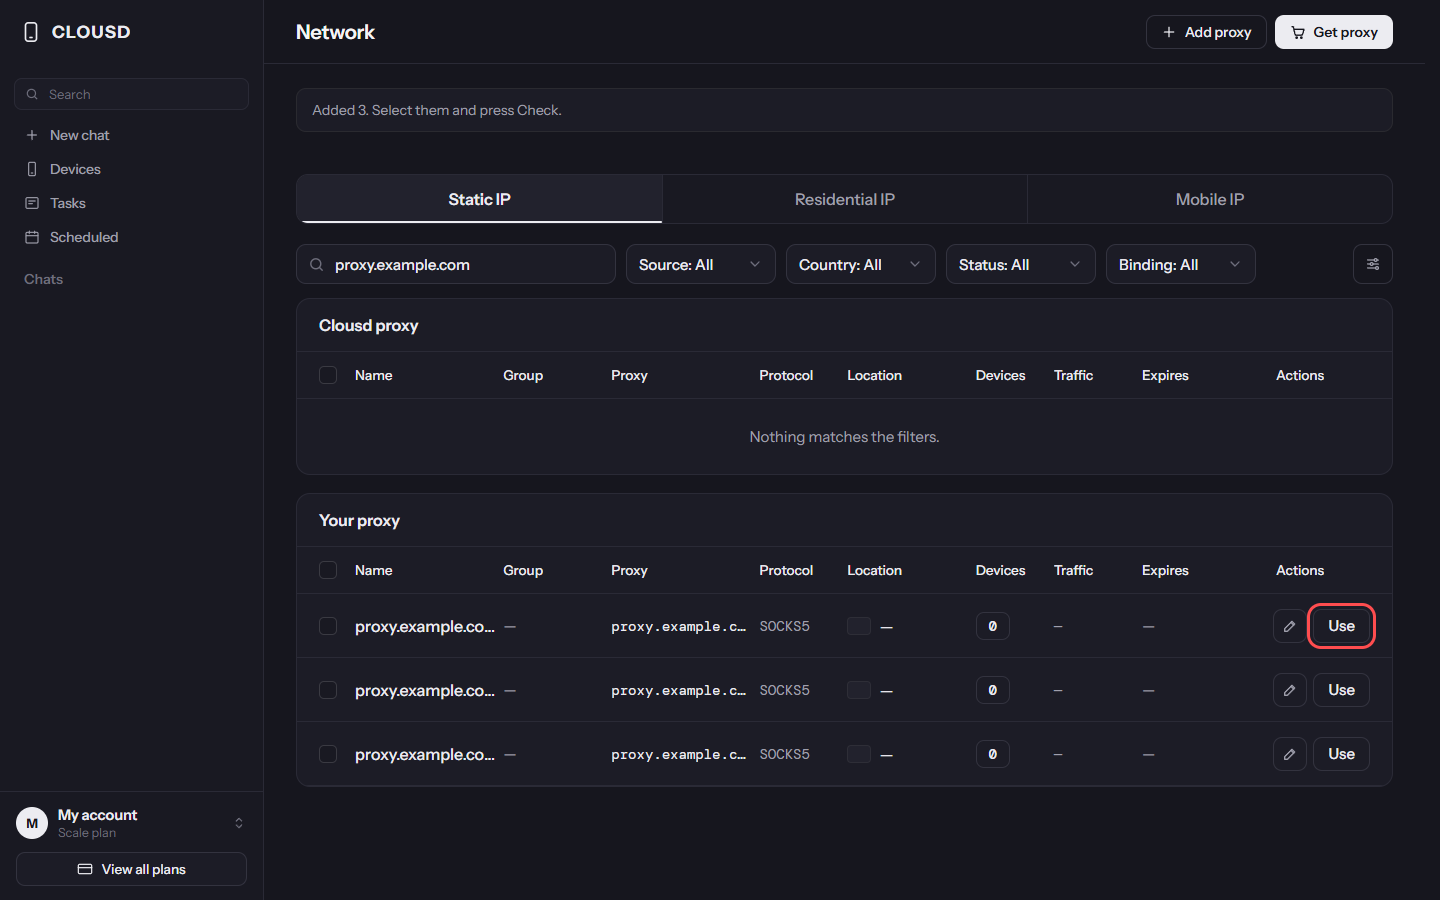
Task: Expand the Binding: All dropdown
Action: tap(1181, 264)
